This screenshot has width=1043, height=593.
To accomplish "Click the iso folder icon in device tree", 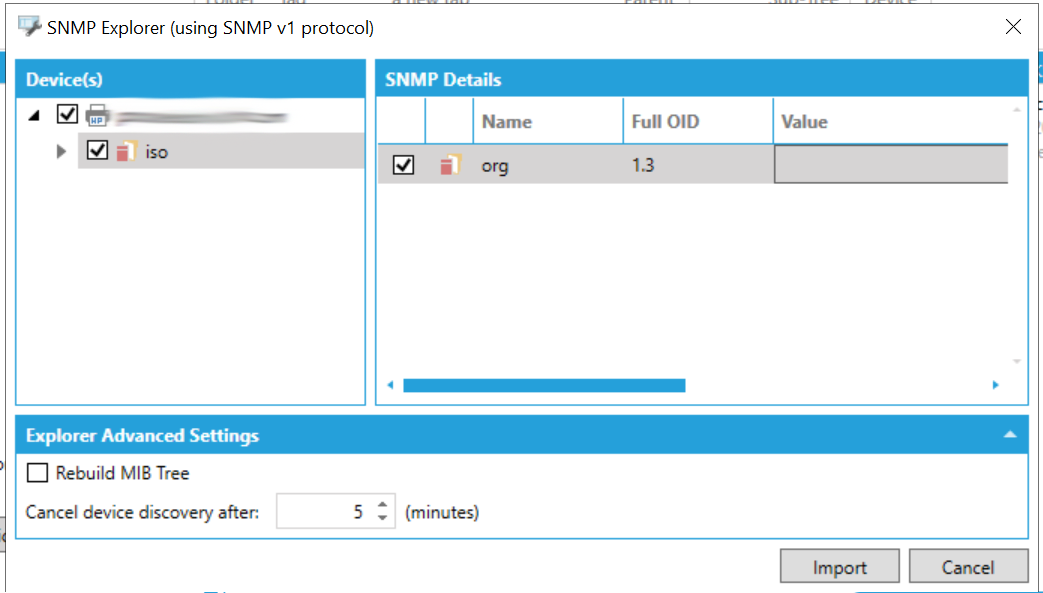I will [125, 152].
